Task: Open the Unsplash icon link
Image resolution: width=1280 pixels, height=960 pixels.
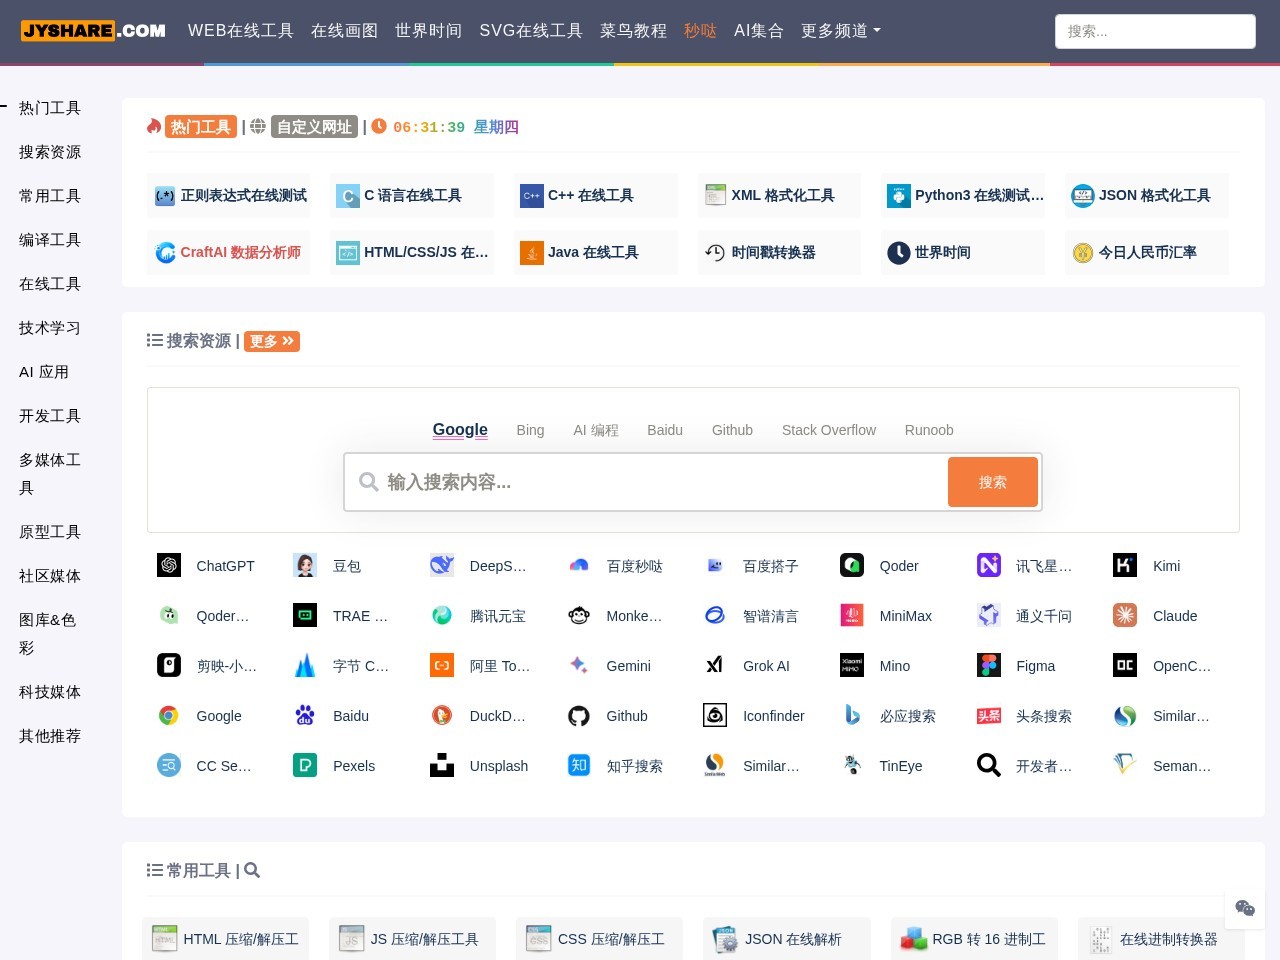Action: coord(442,765)
